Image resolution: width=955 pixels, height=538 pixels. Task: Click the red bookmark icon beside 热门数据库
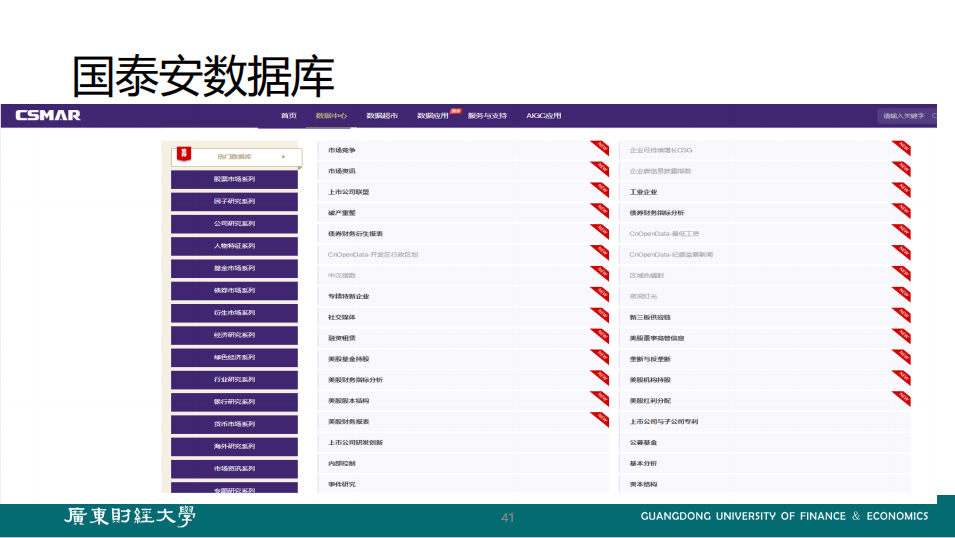(184, 155)
